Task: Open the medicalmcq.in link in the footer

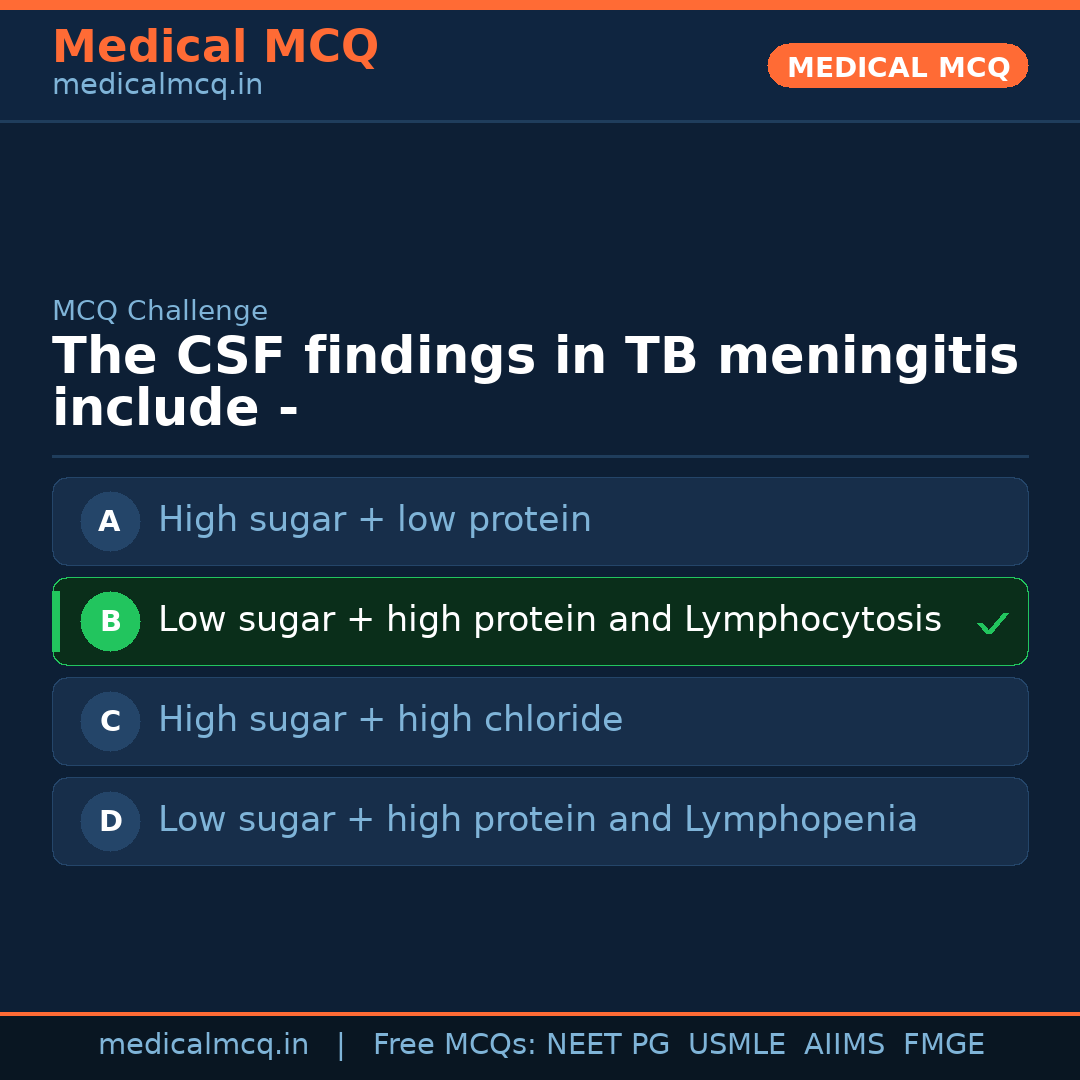Action: [x=203, y=1045]
